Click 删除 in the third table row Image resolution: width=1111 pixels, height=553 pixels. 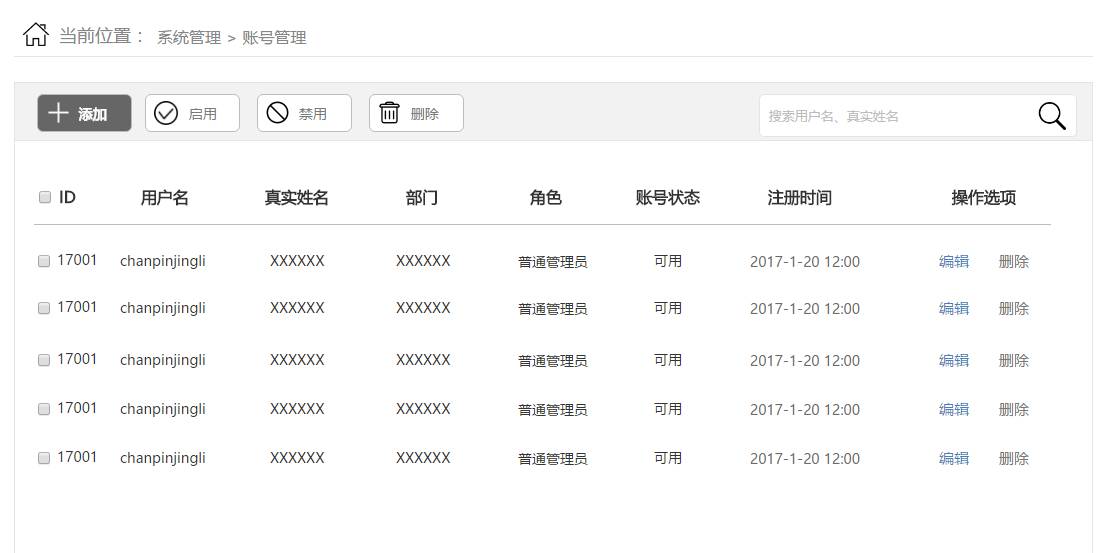click(1014, 360)
